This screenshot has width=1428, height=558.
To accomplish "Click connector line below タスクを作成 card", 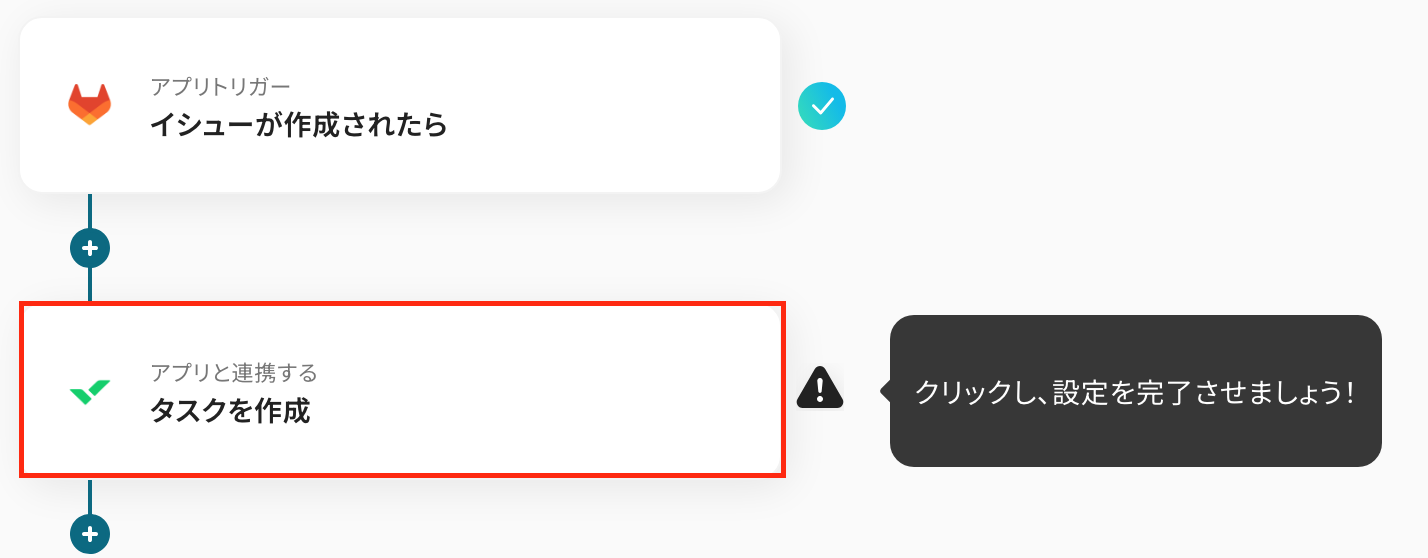I will click(x=90, y=495).
